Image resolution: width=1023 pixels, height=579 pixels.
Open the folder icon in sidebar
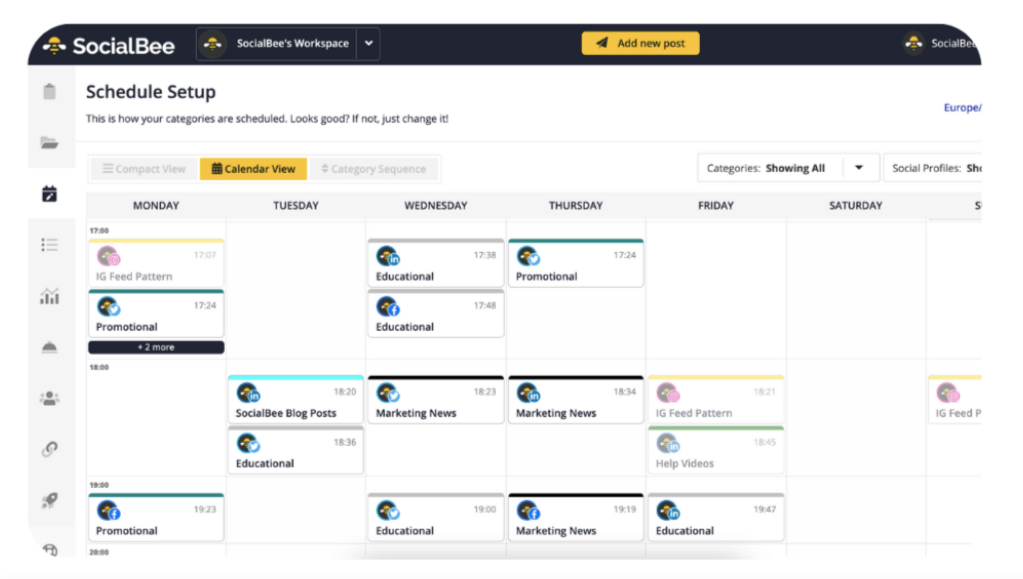50,143
